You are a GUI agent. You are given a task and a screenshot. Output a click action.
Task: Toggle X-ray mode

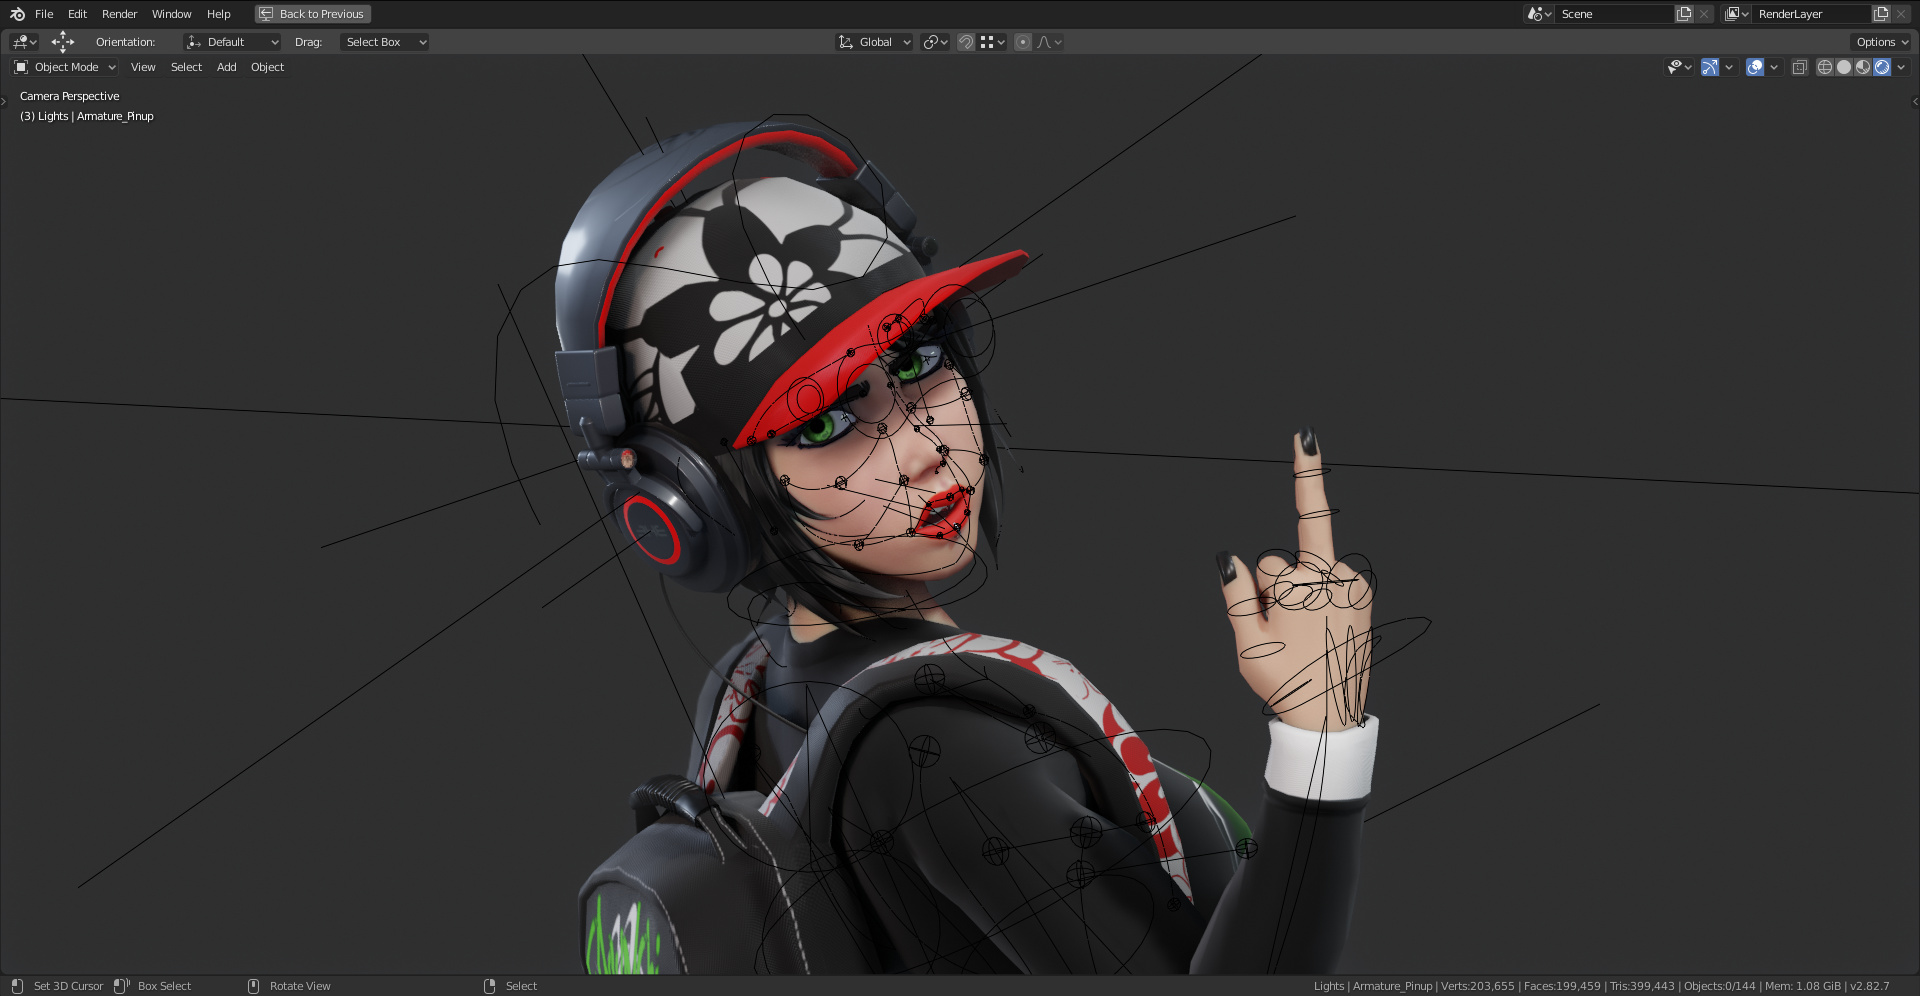(1800, 67)
